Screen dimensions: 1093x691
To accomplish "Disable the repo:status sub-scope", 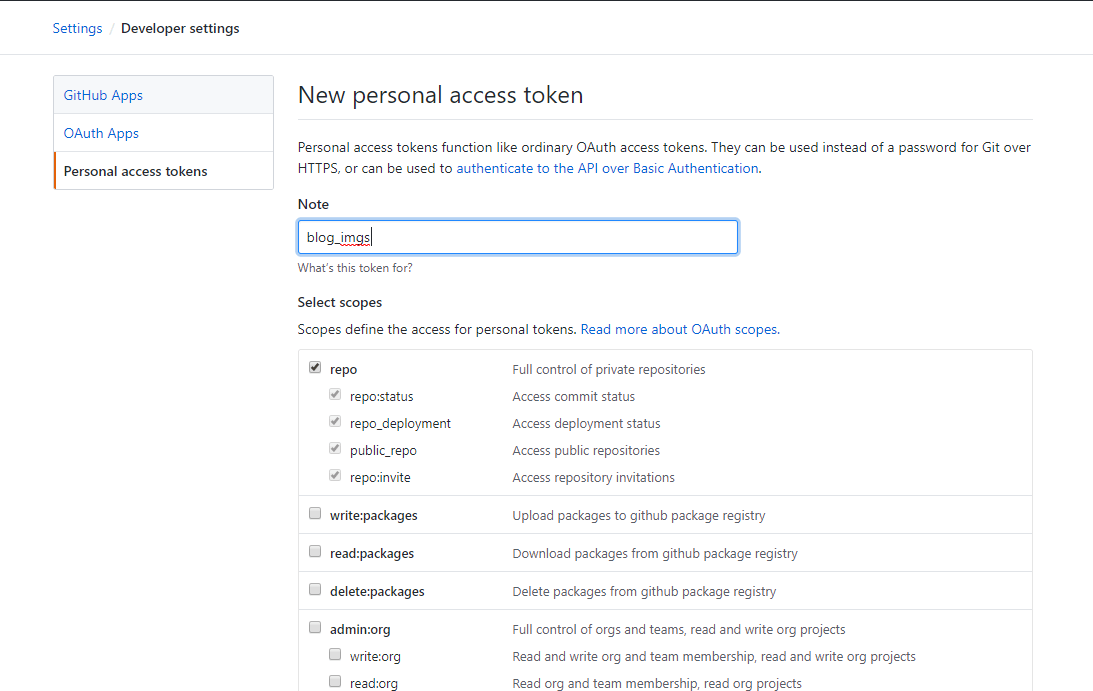I will click(335, 393).
